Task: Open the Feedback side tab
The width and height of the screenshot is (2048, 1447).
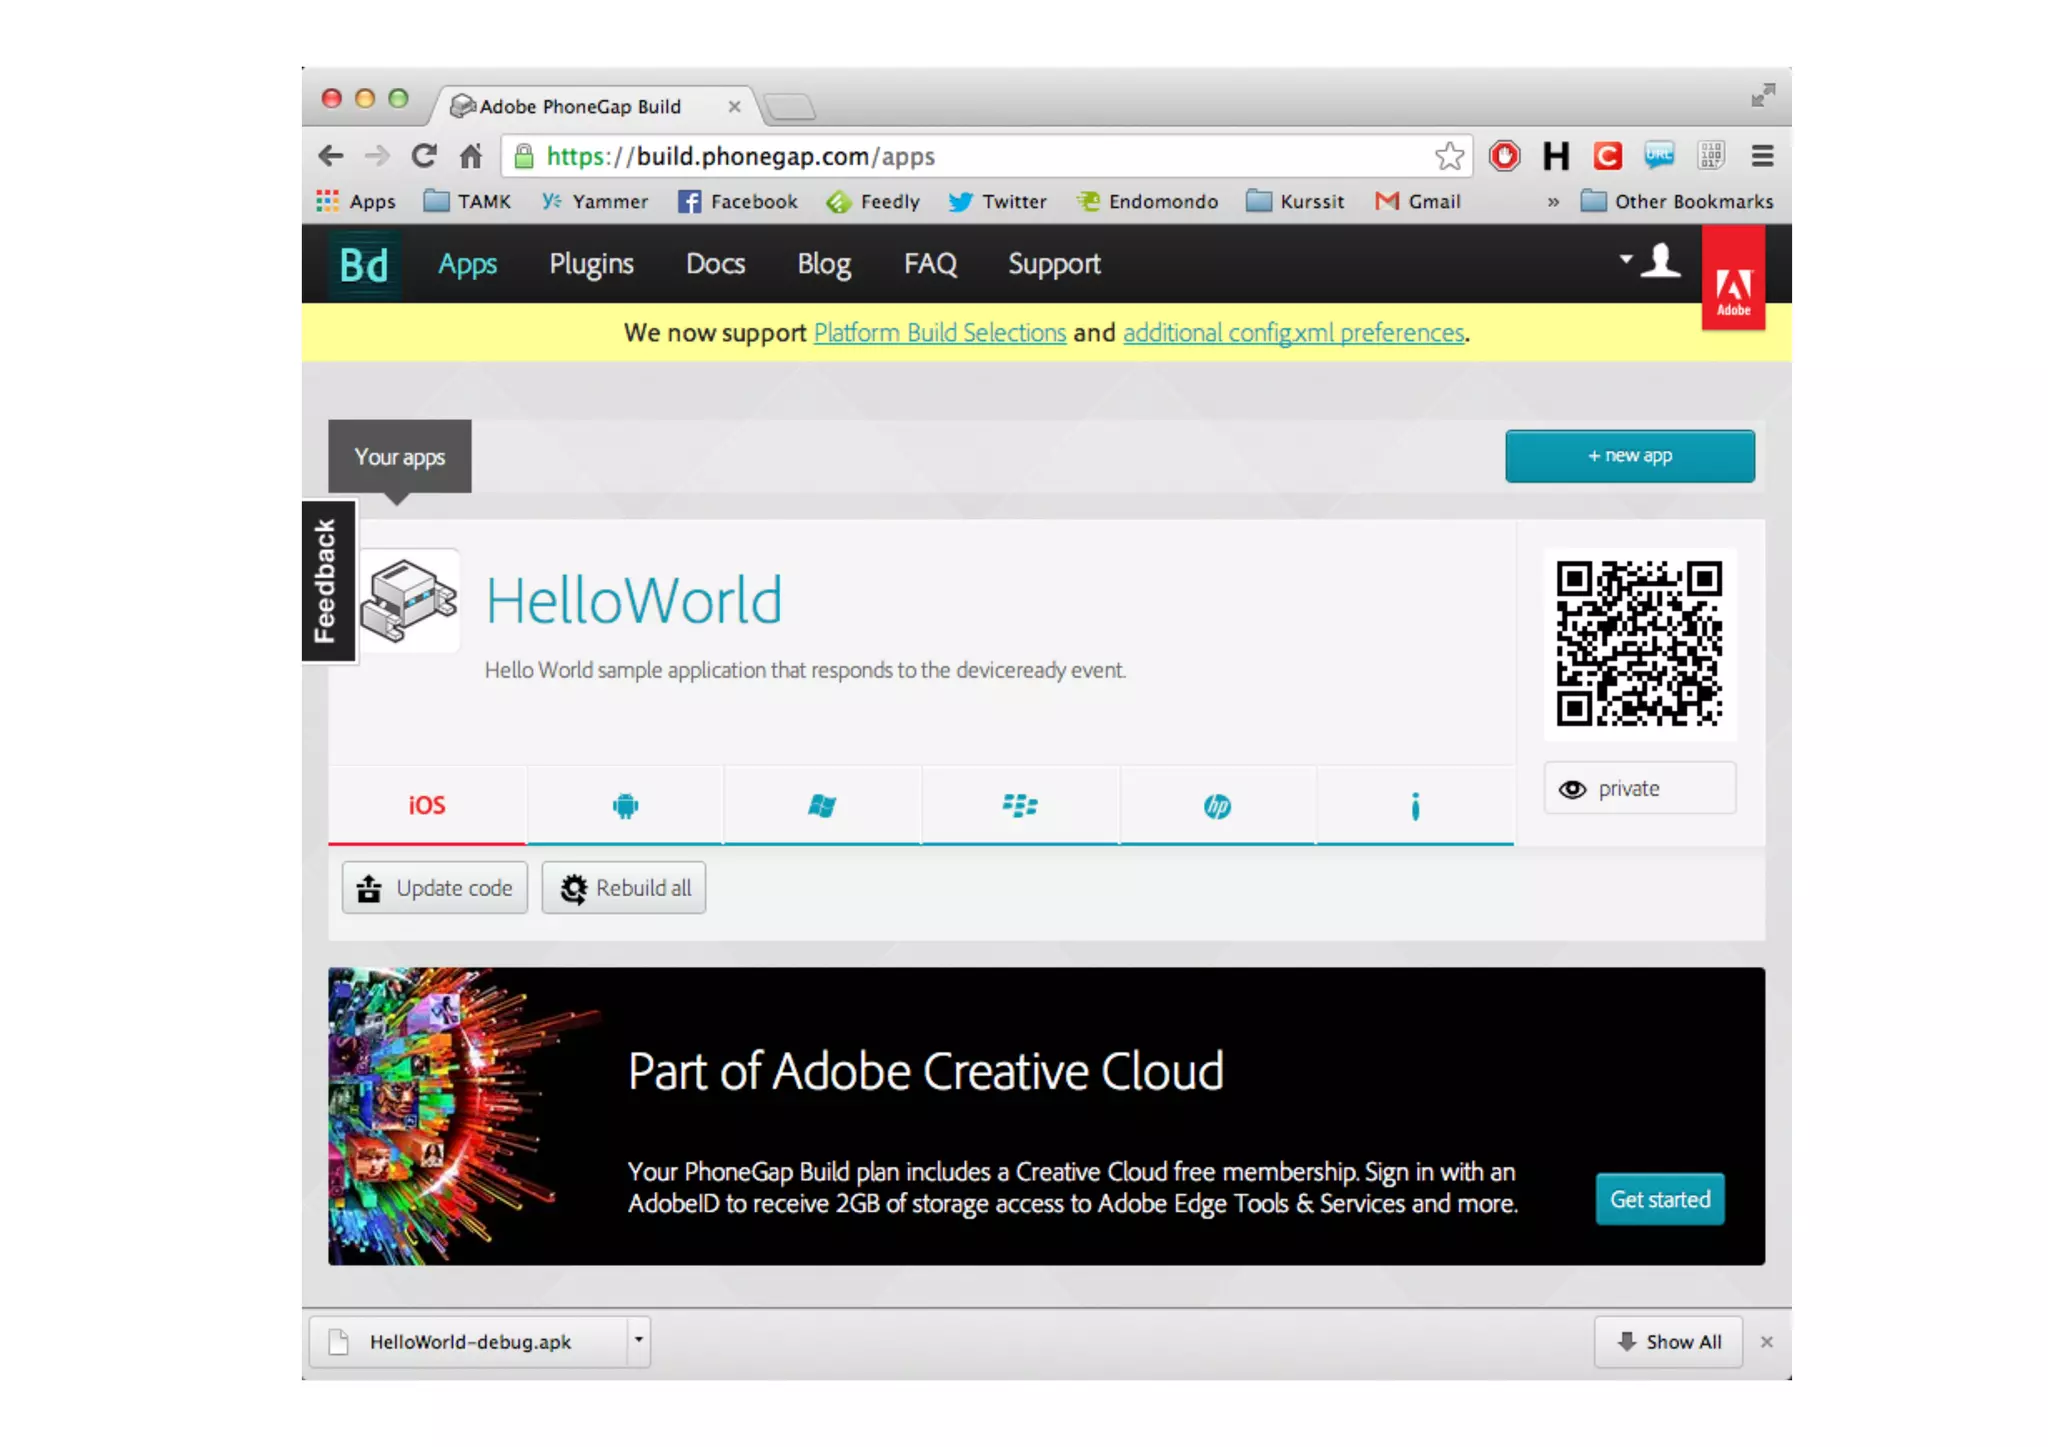Action: coord(326,581)
